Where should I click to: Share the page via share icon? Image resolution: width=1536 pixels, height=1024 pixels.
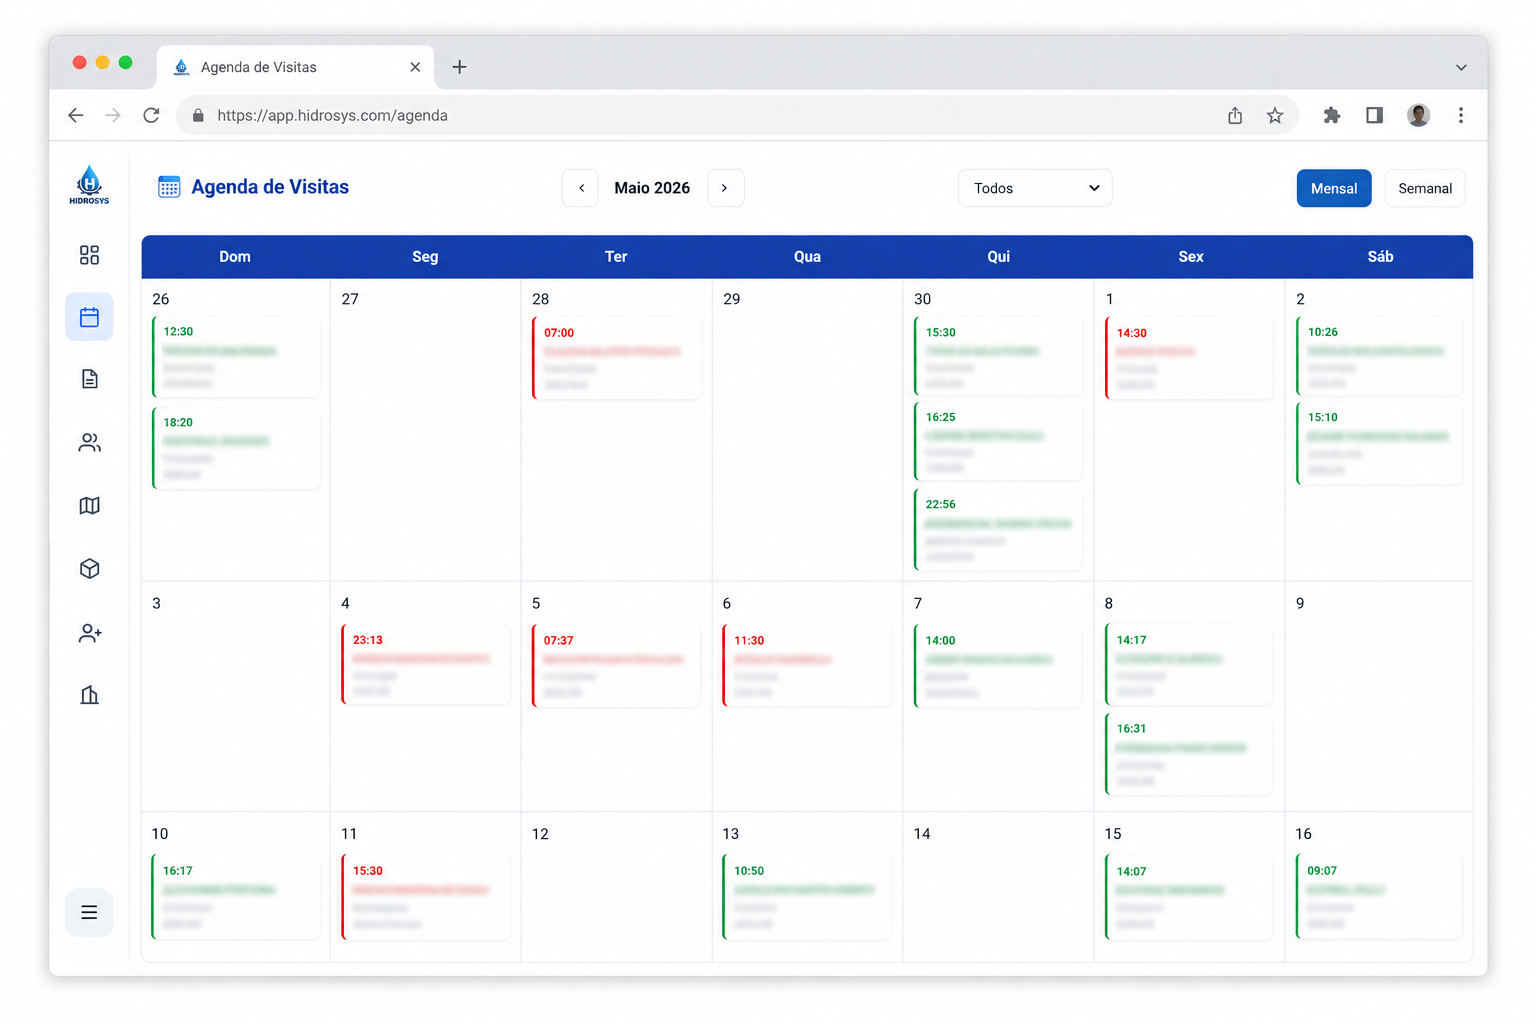tap(1235, 115)
